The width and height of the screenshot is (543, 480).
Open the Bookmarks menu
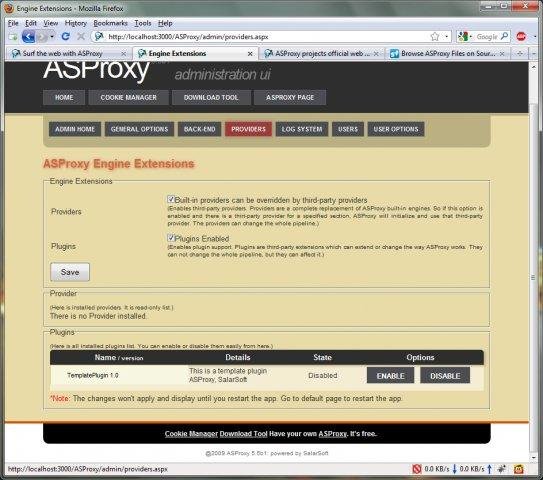[x=110, y=23]
